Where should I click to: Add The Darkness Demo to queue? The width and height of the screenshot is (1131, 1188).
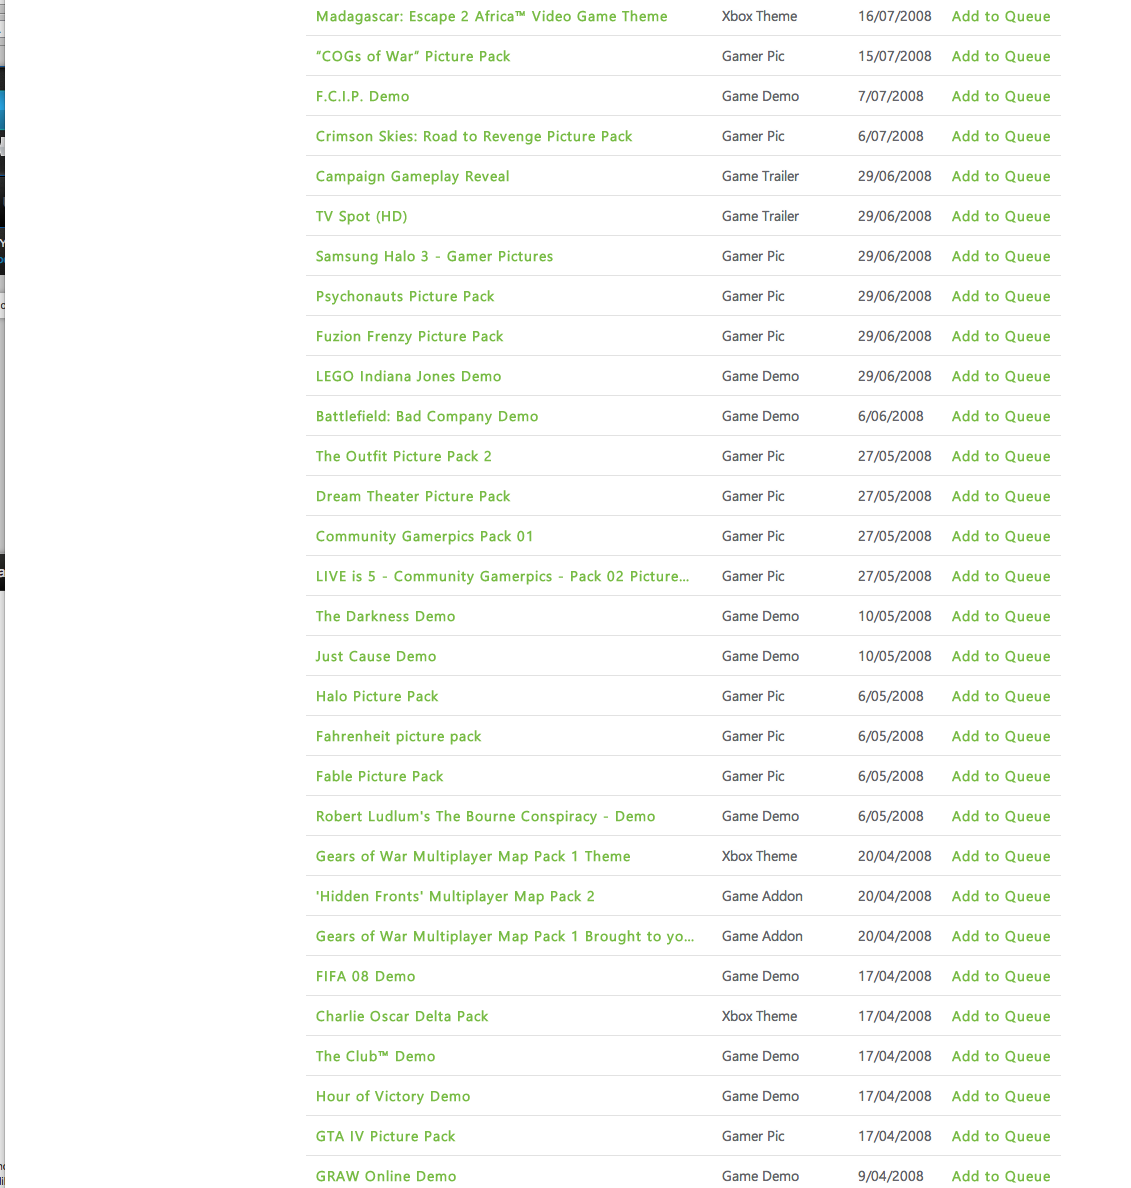coord(1001,617)
